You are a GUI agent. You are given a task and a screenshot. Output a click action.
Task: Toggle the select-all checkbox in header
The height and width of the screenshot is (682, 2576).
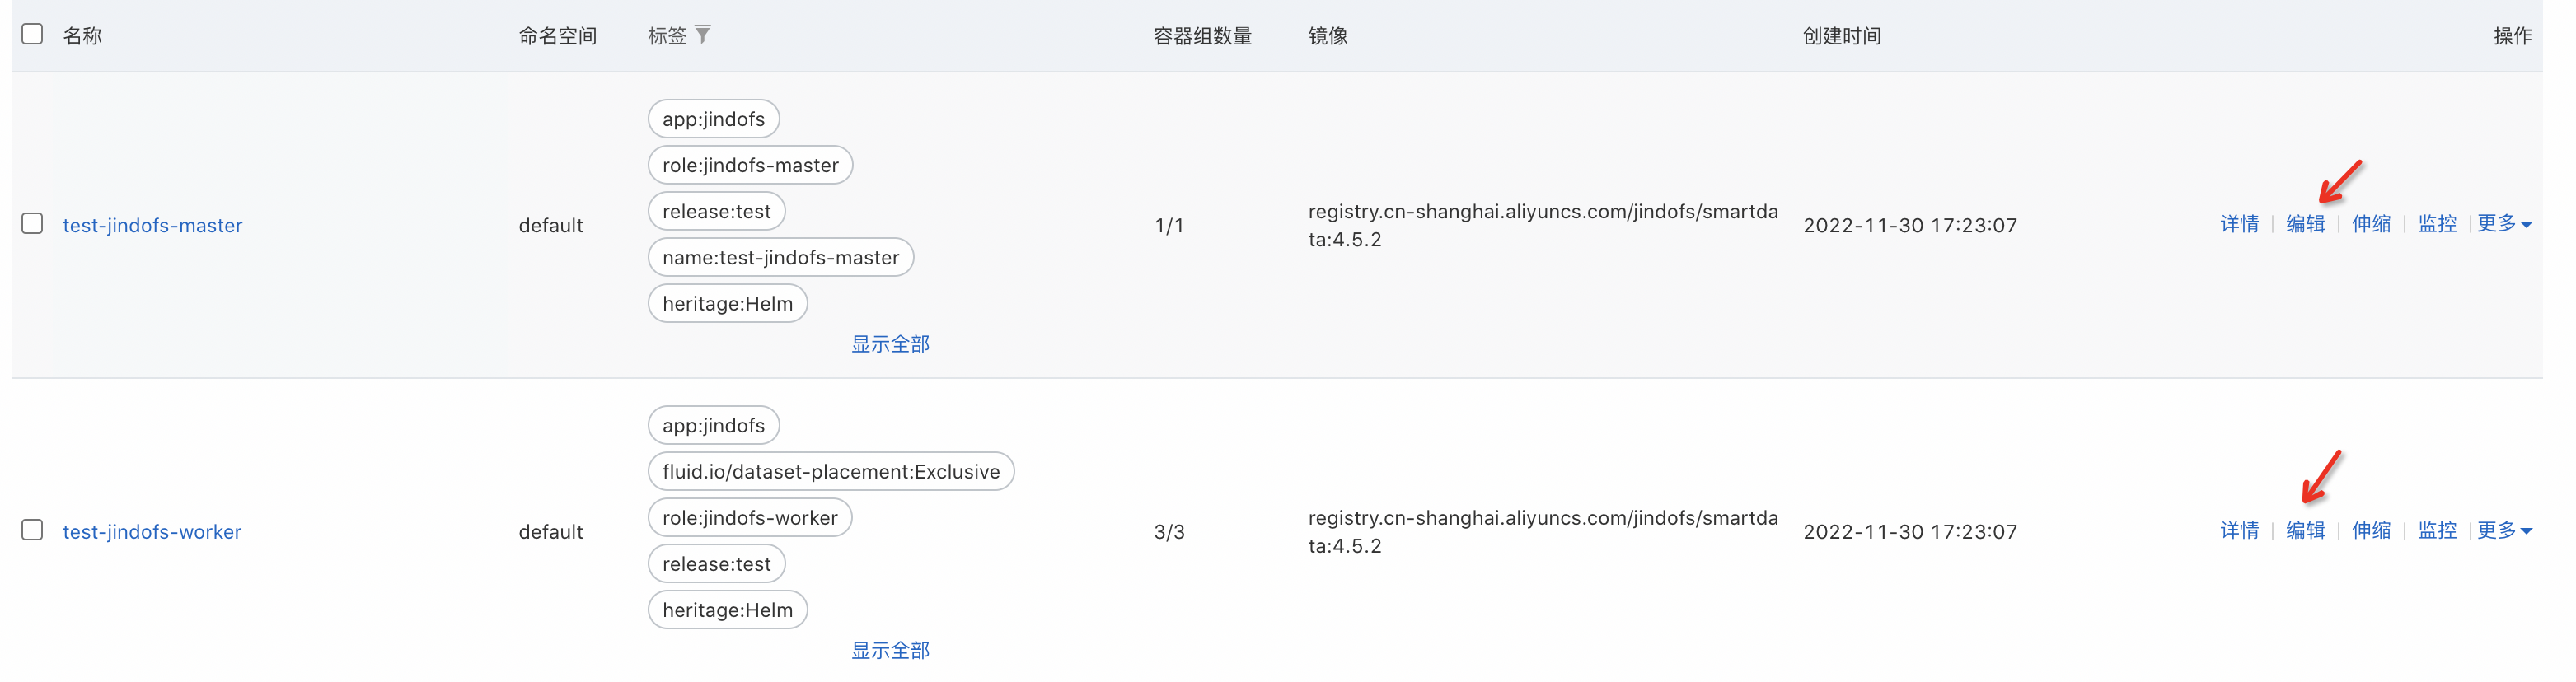coord(32,34)
